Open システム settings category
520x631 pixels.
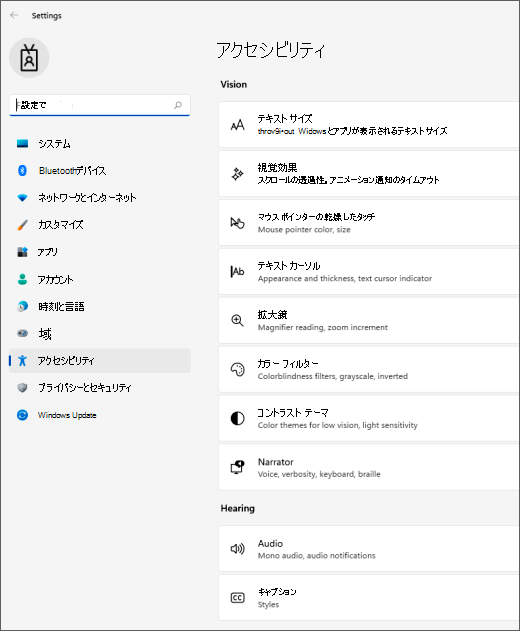pos(99,144)
